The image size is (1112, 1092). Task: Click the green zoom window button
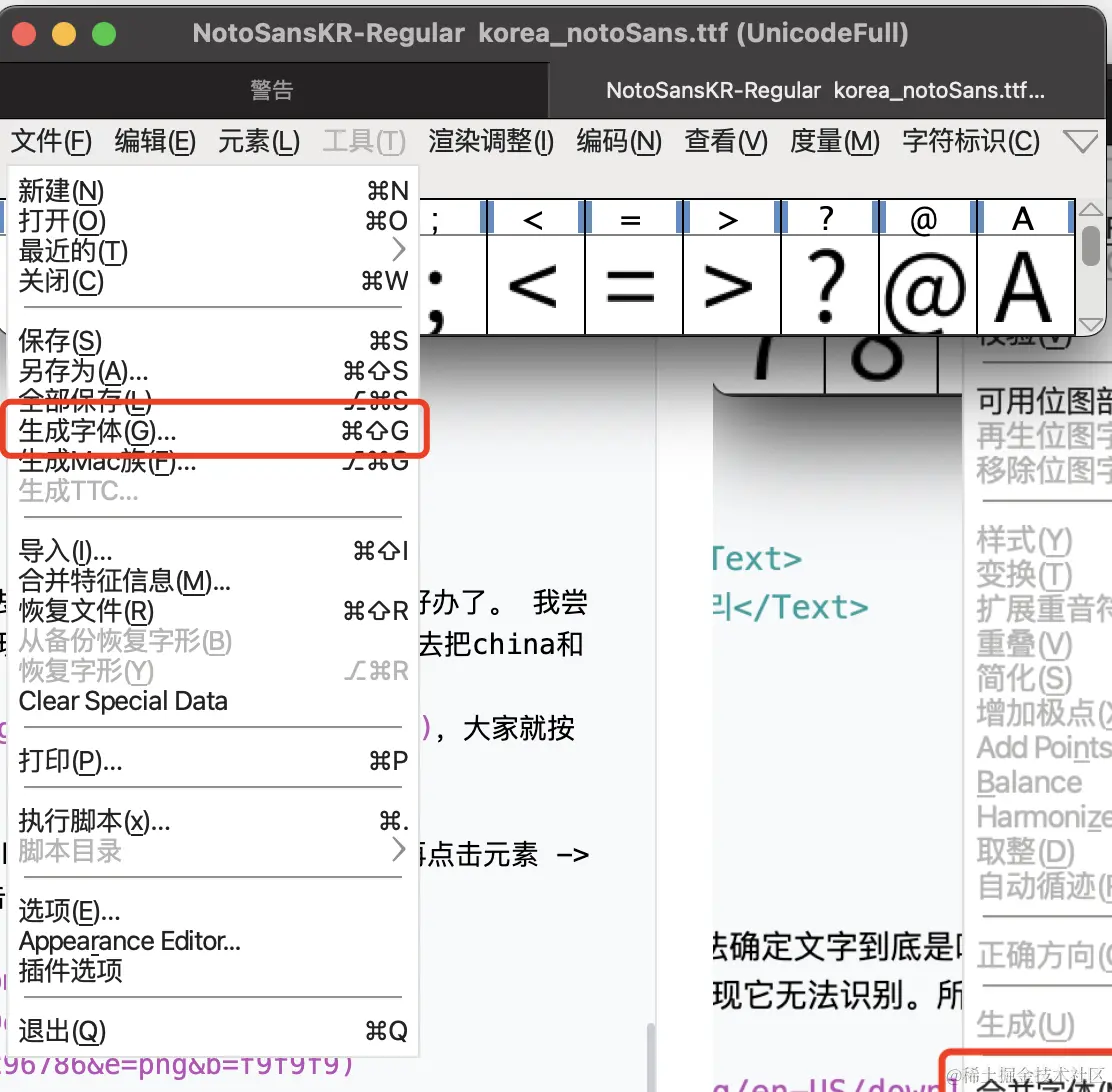coord(104,33)
